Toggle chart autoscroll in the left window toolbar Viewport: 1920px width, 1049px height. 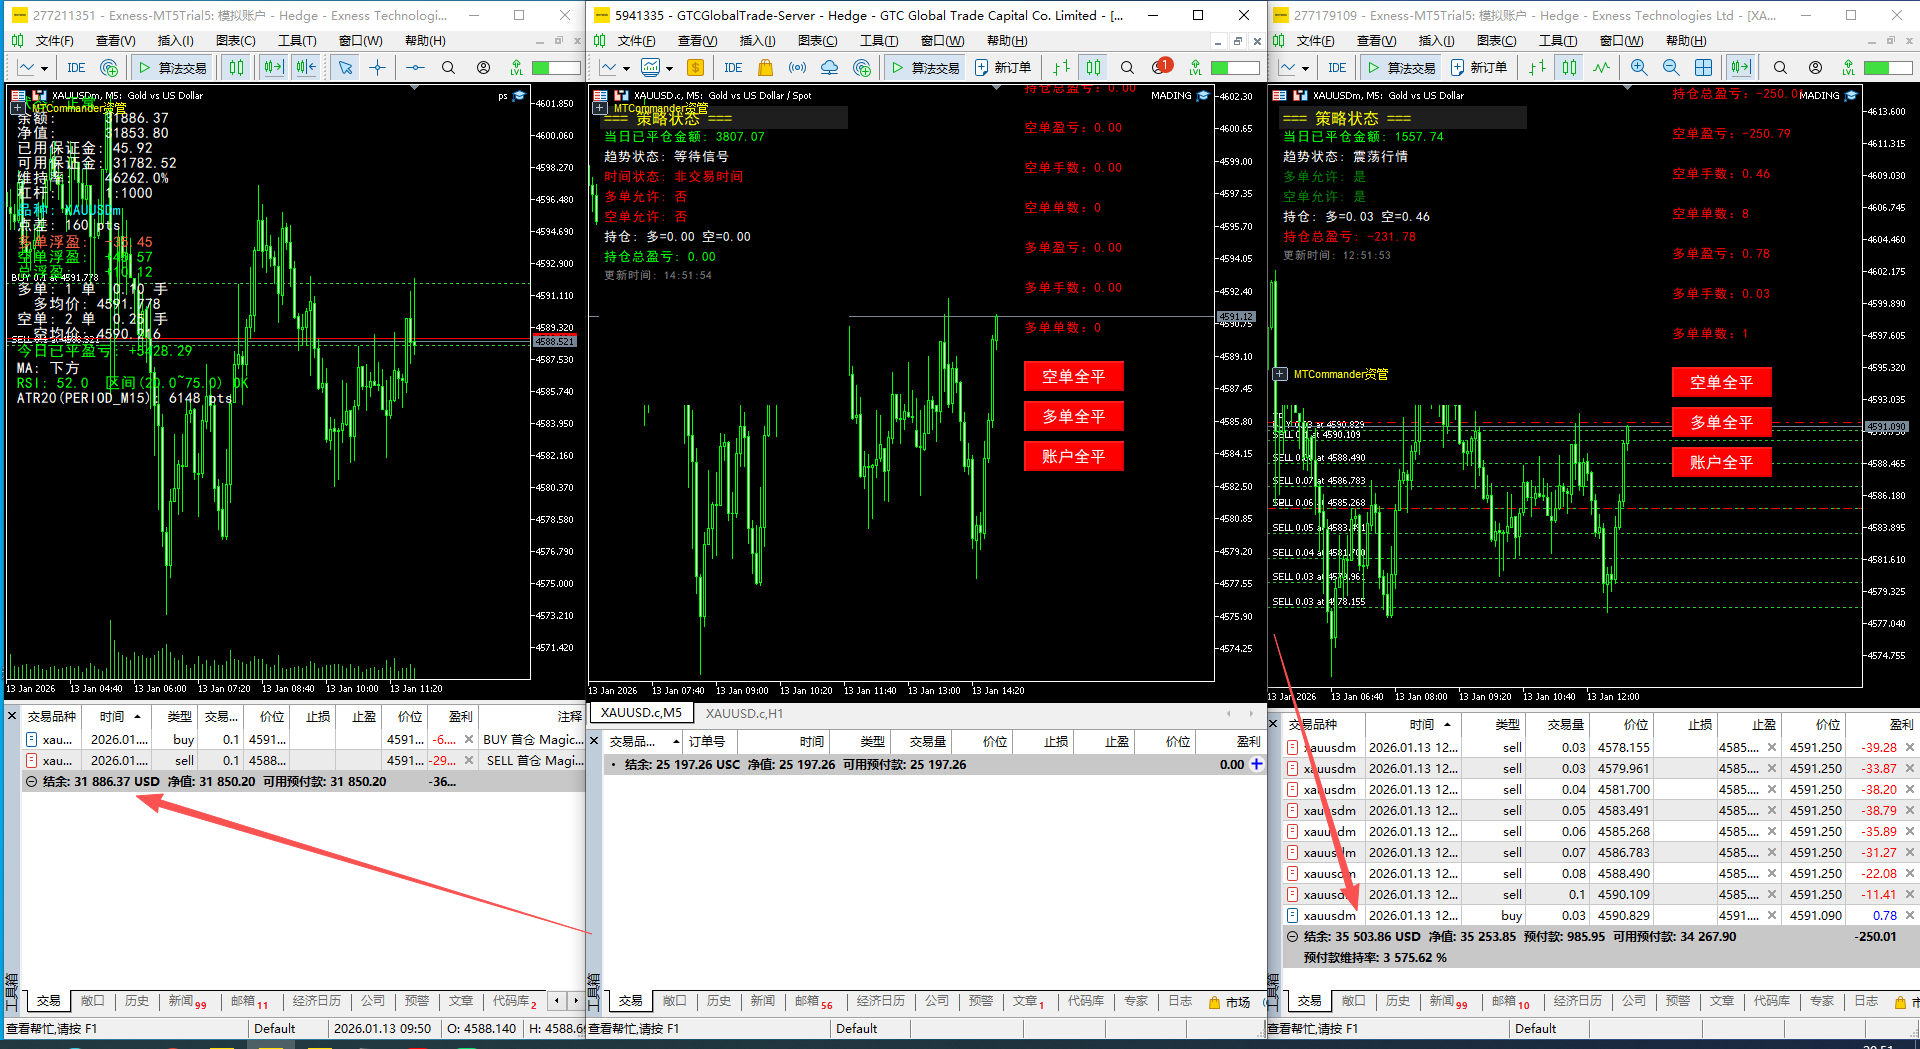pos(272,68)
